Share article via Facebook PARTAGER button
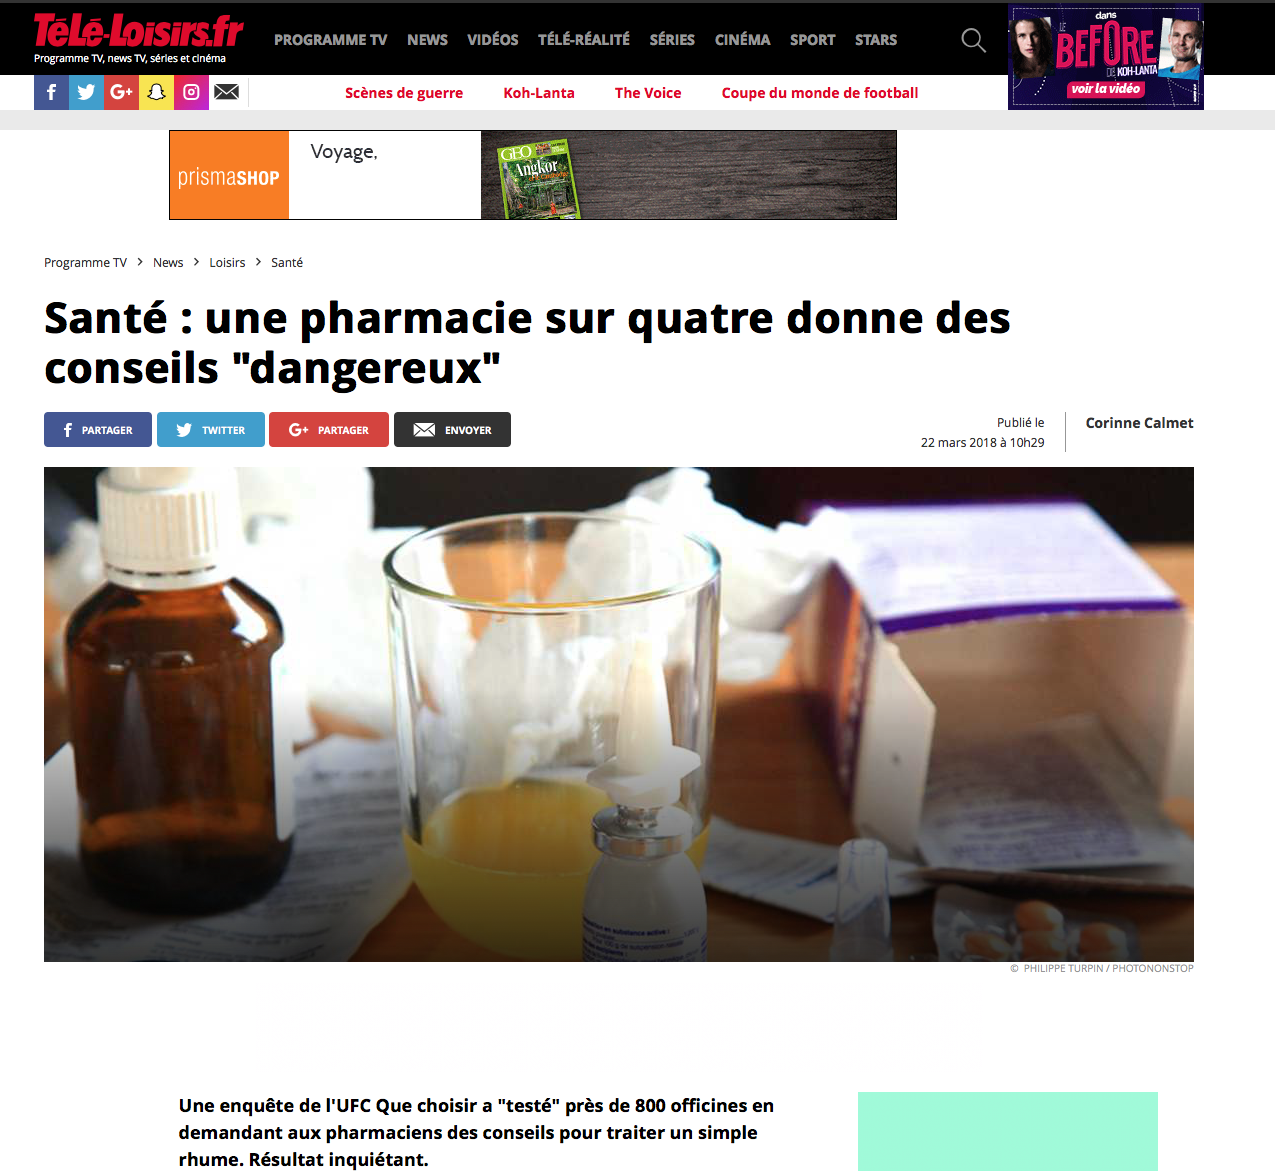The width and height of the screenshot is (1275, 1171). pos(98,430)
